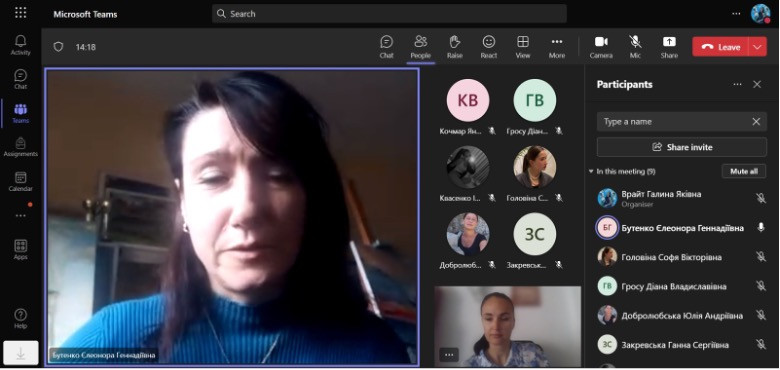This screenshot has width=780, height=370.
Task: Open Calendar in the left sidebar
Action: 20,182
